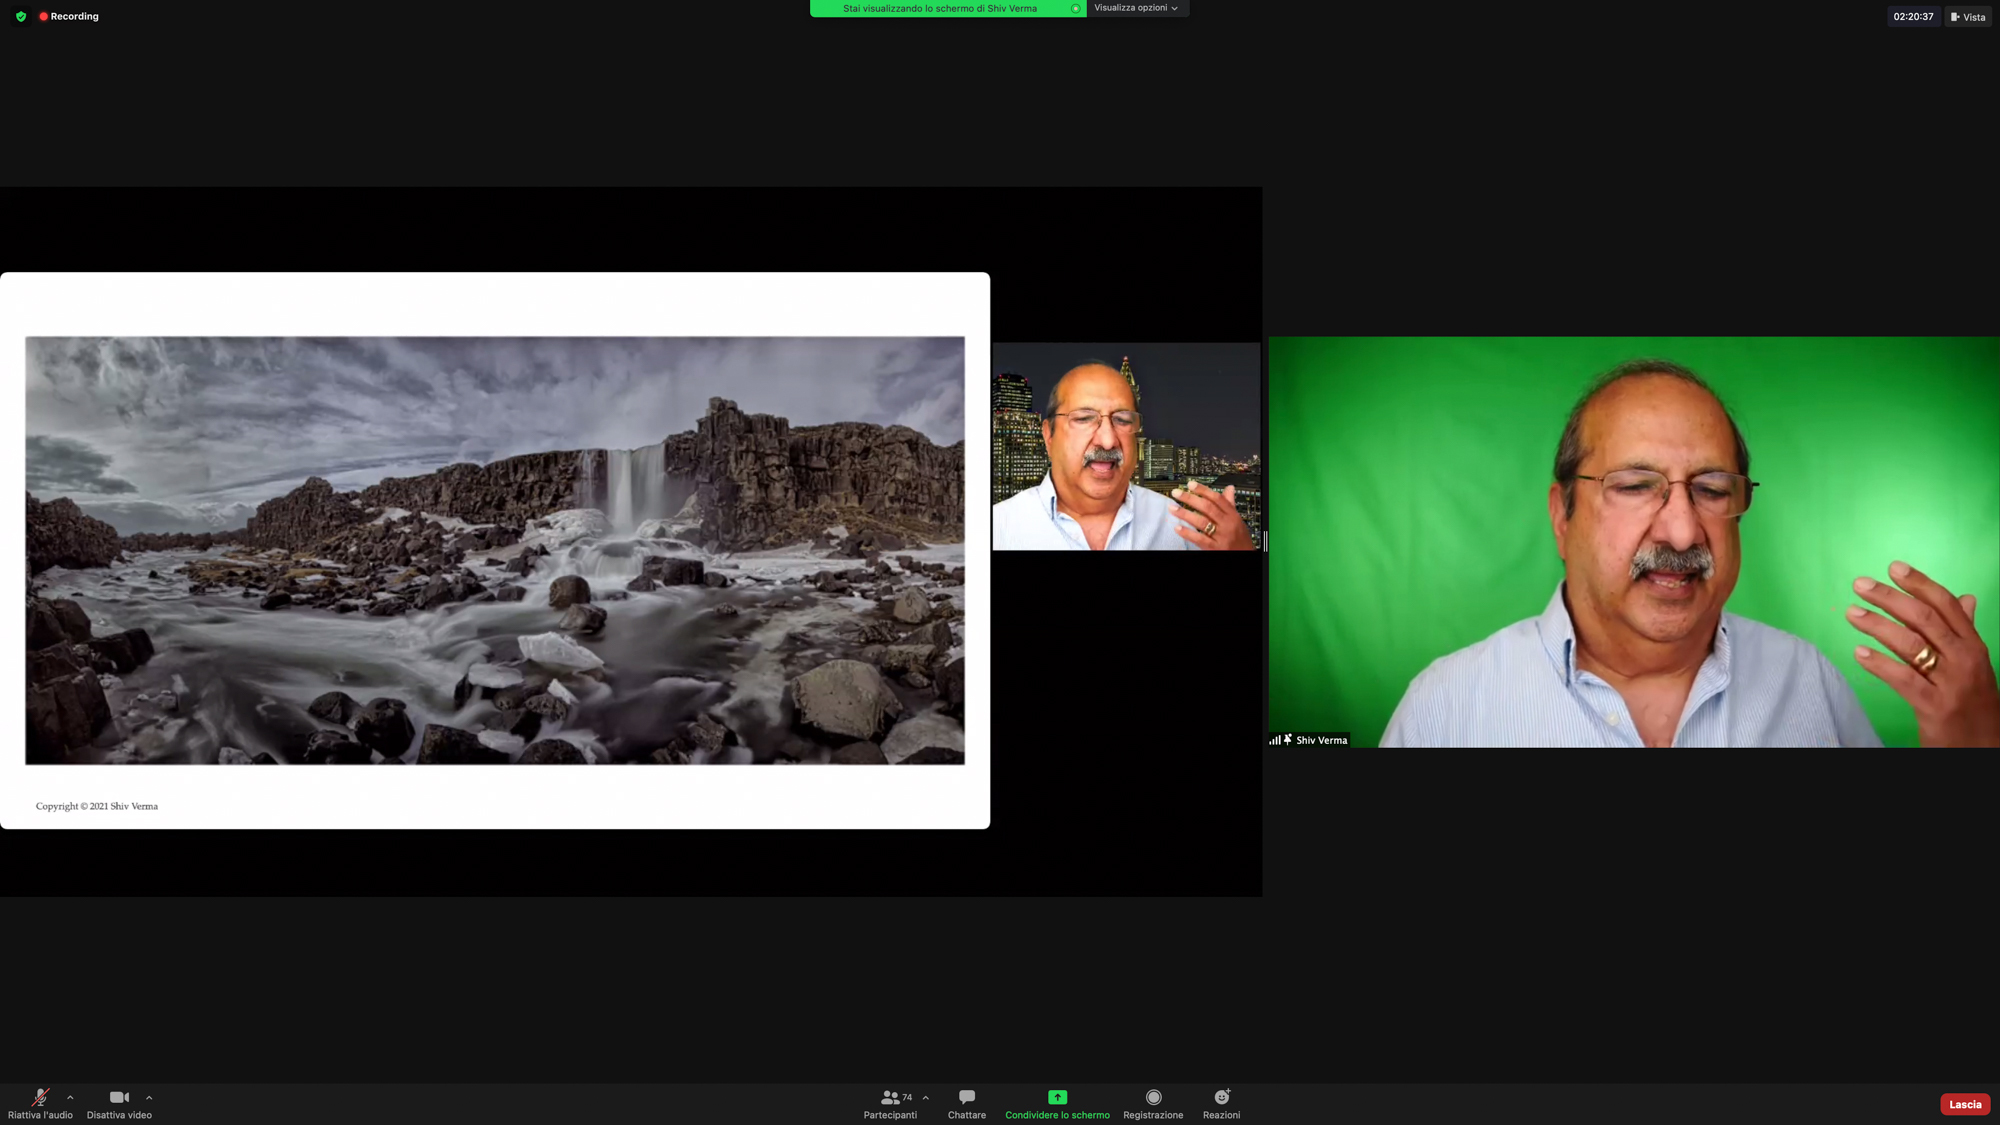Click the pinned icon beside Shiv Verma name
Screen dimensions: 2000x1125
pyautogui.click(x=1288, y=740)
